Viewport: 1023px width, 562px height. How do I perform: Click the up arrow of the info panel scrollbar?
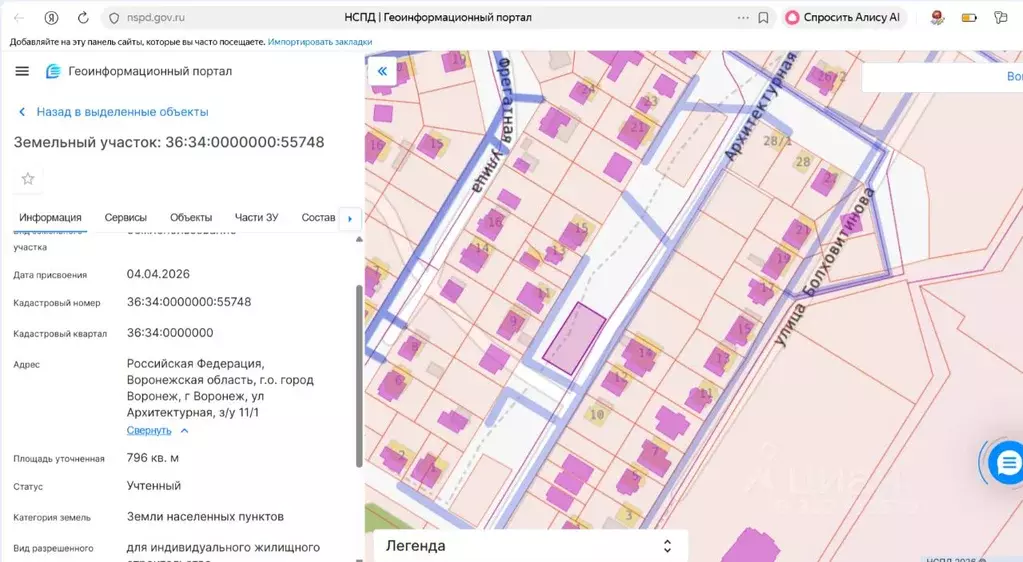coord(359,240)
